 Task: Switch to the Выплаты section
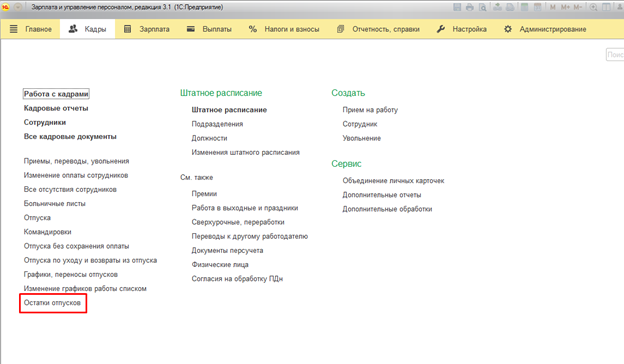pyautogui.click(x=209, y=29)
